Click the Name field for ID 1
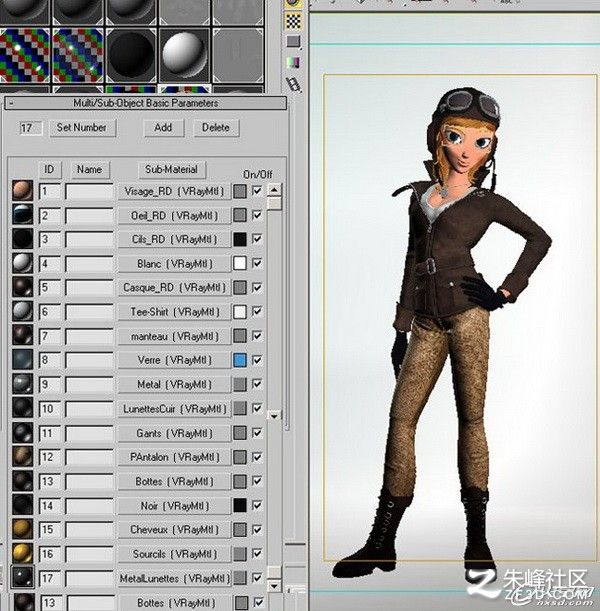The height and width of the screenshot is (611, 600). [90, 191]
